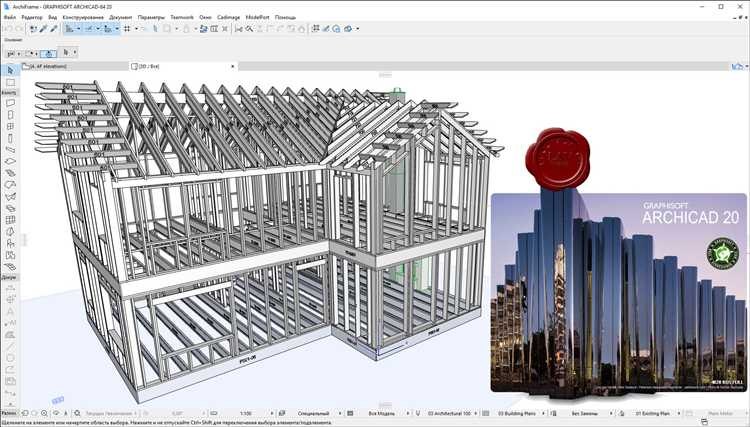Select the Curtain Wall tool
The image size is (750, 427).
pyautogui.click(x=10, y=220)
